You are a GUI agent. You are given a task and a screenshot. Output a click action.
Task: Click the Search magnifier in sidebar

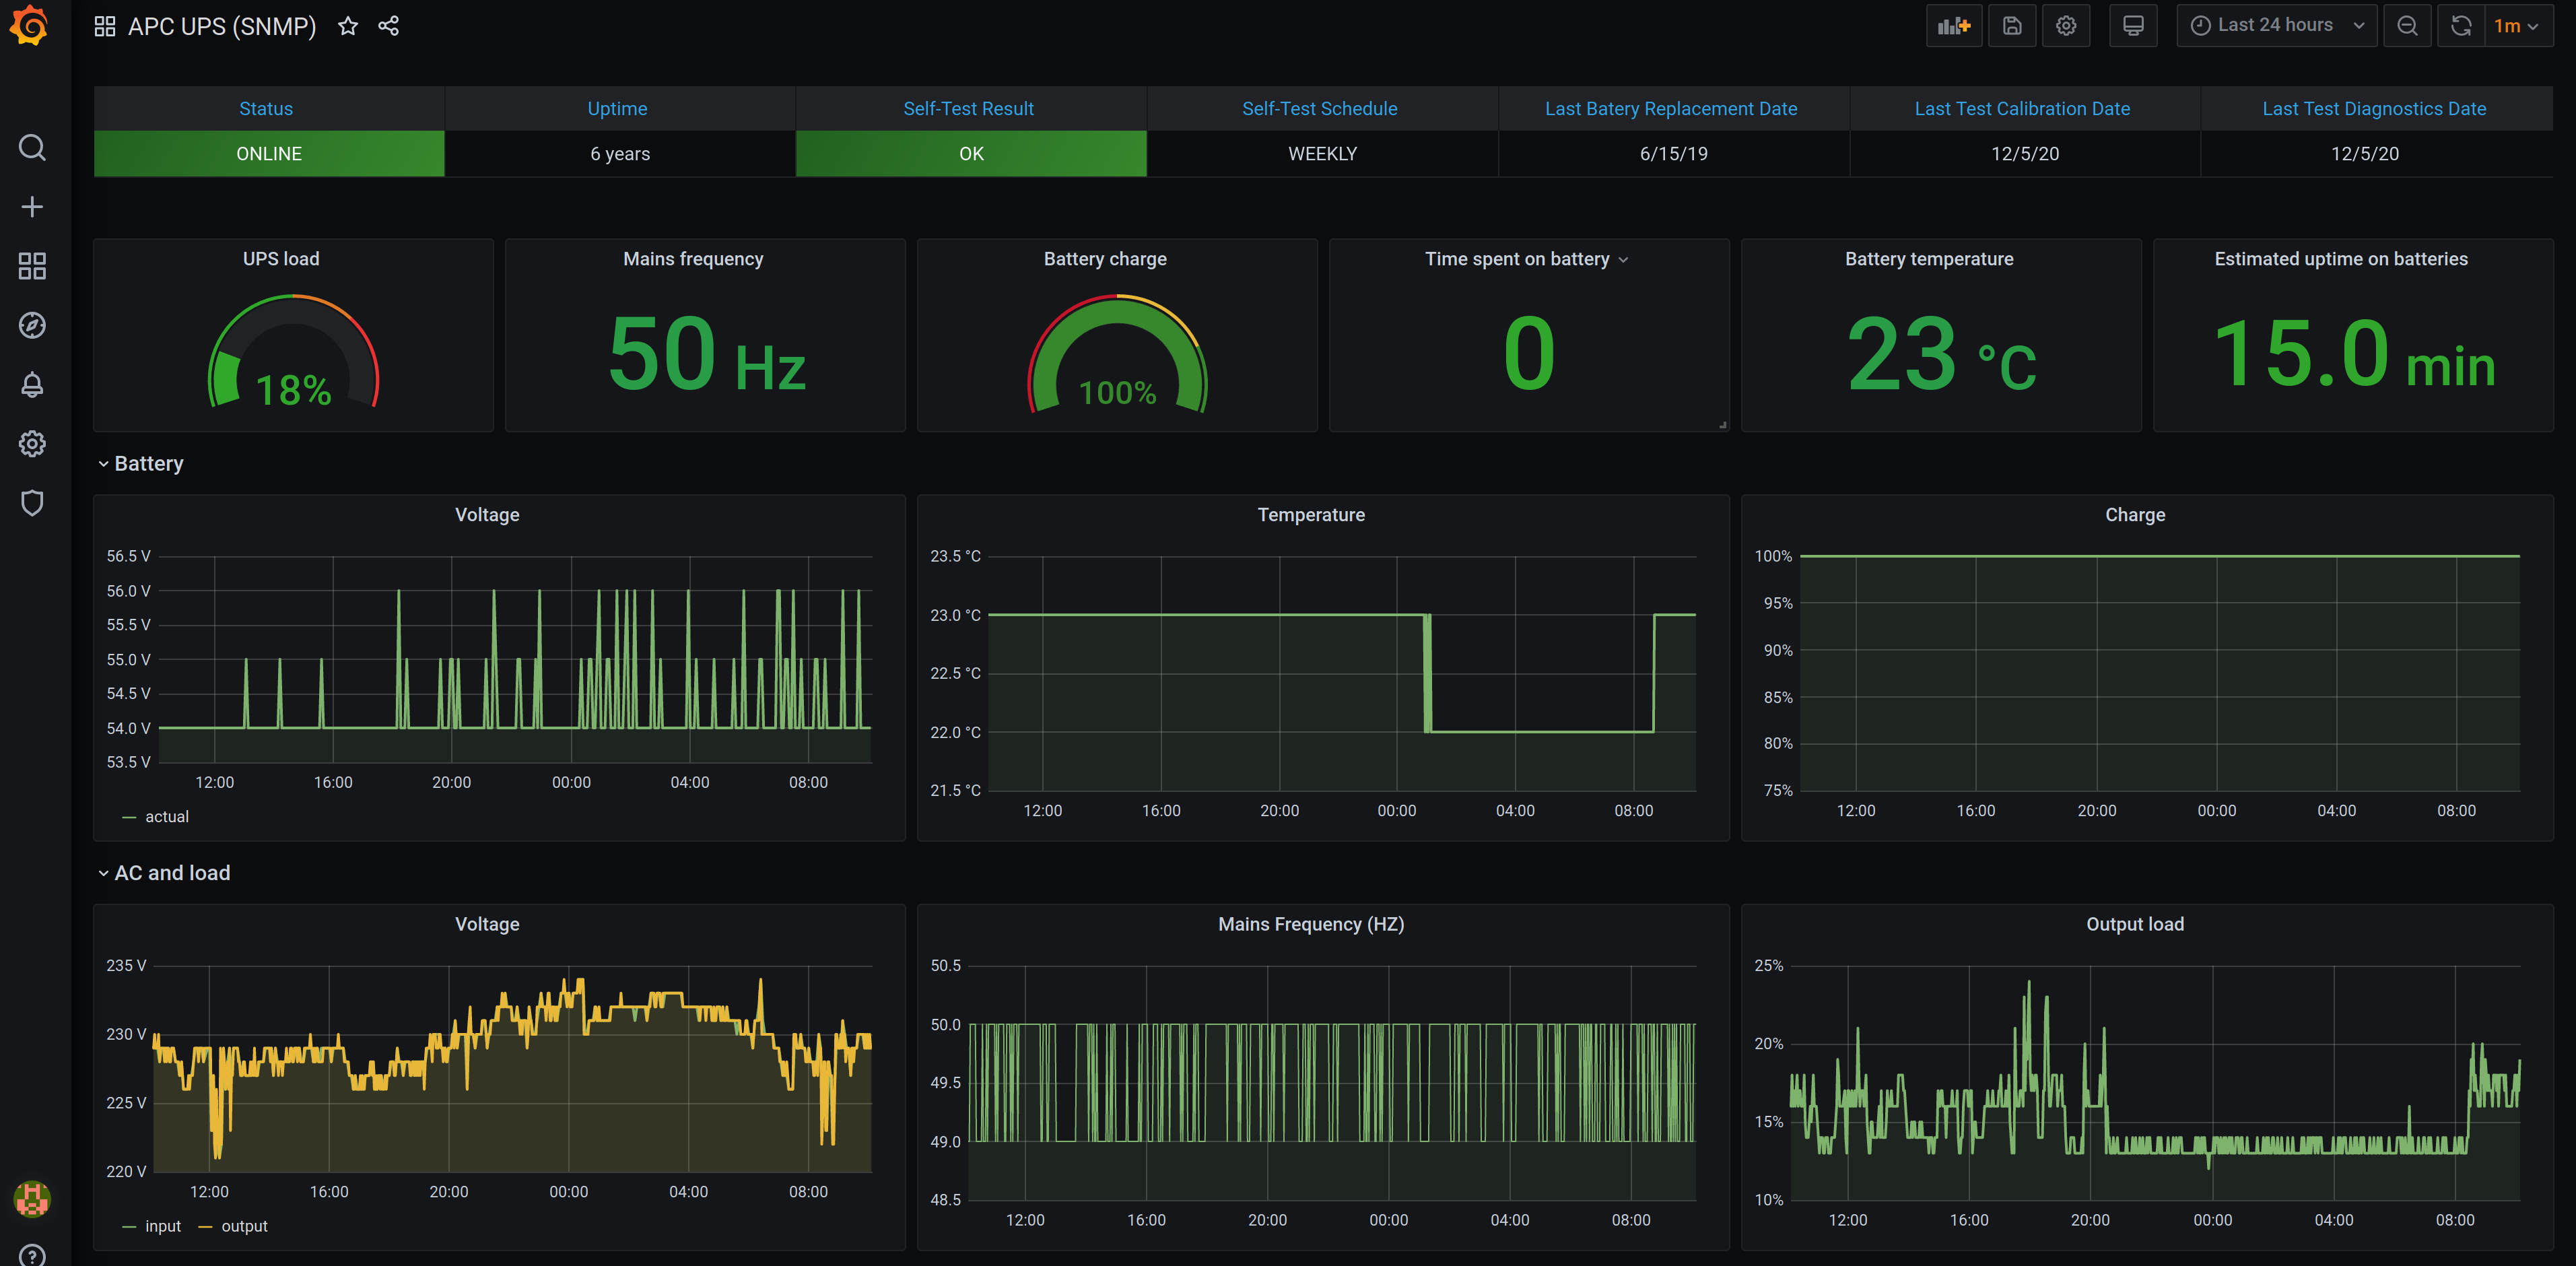pyautogui.click(x=32, y=148)
